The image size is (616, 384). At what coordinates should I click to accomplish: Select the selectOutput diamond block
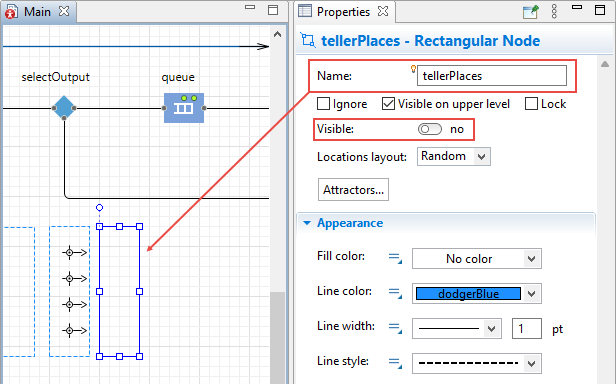(x=64, y=107)
